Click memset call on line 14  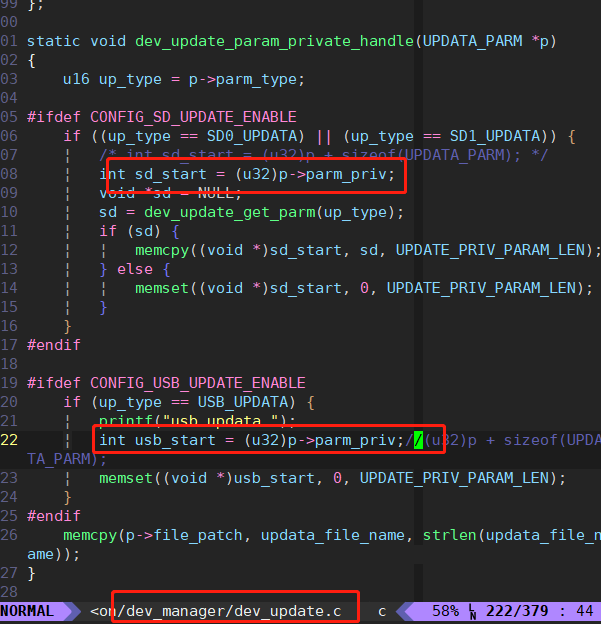162,288
